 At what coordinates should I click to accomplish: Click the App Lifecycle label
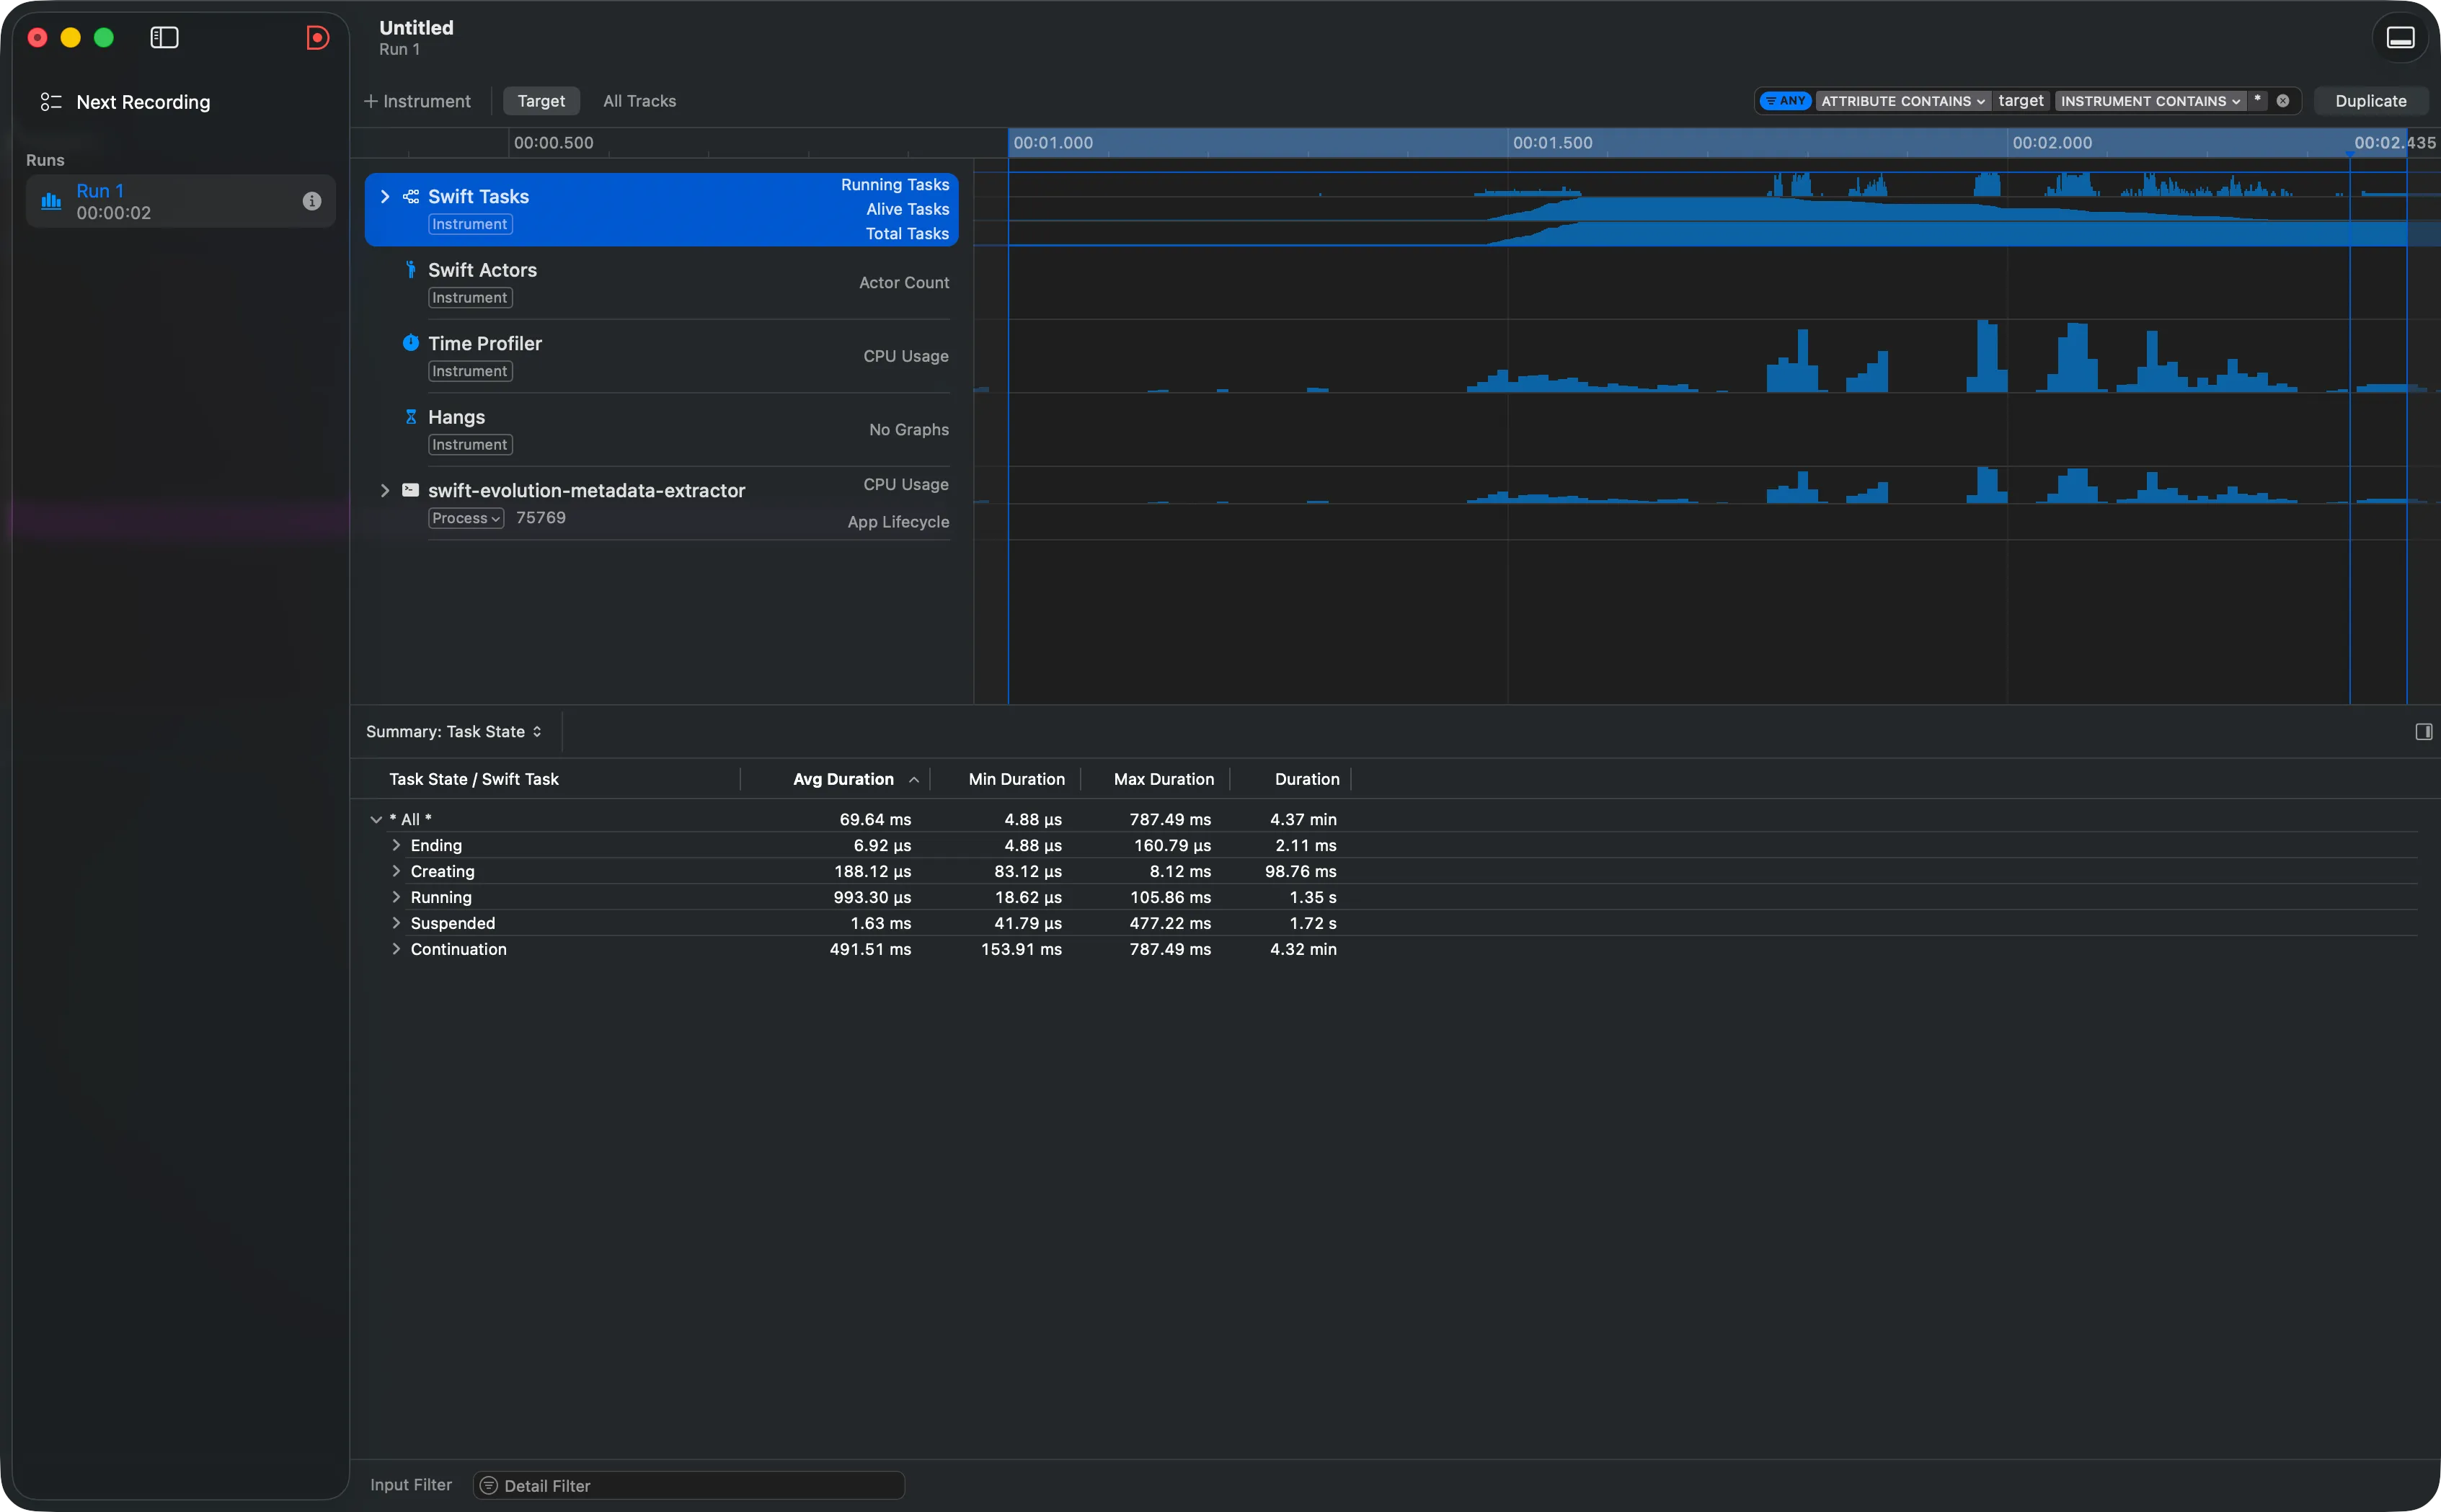(x=898, y=522)
